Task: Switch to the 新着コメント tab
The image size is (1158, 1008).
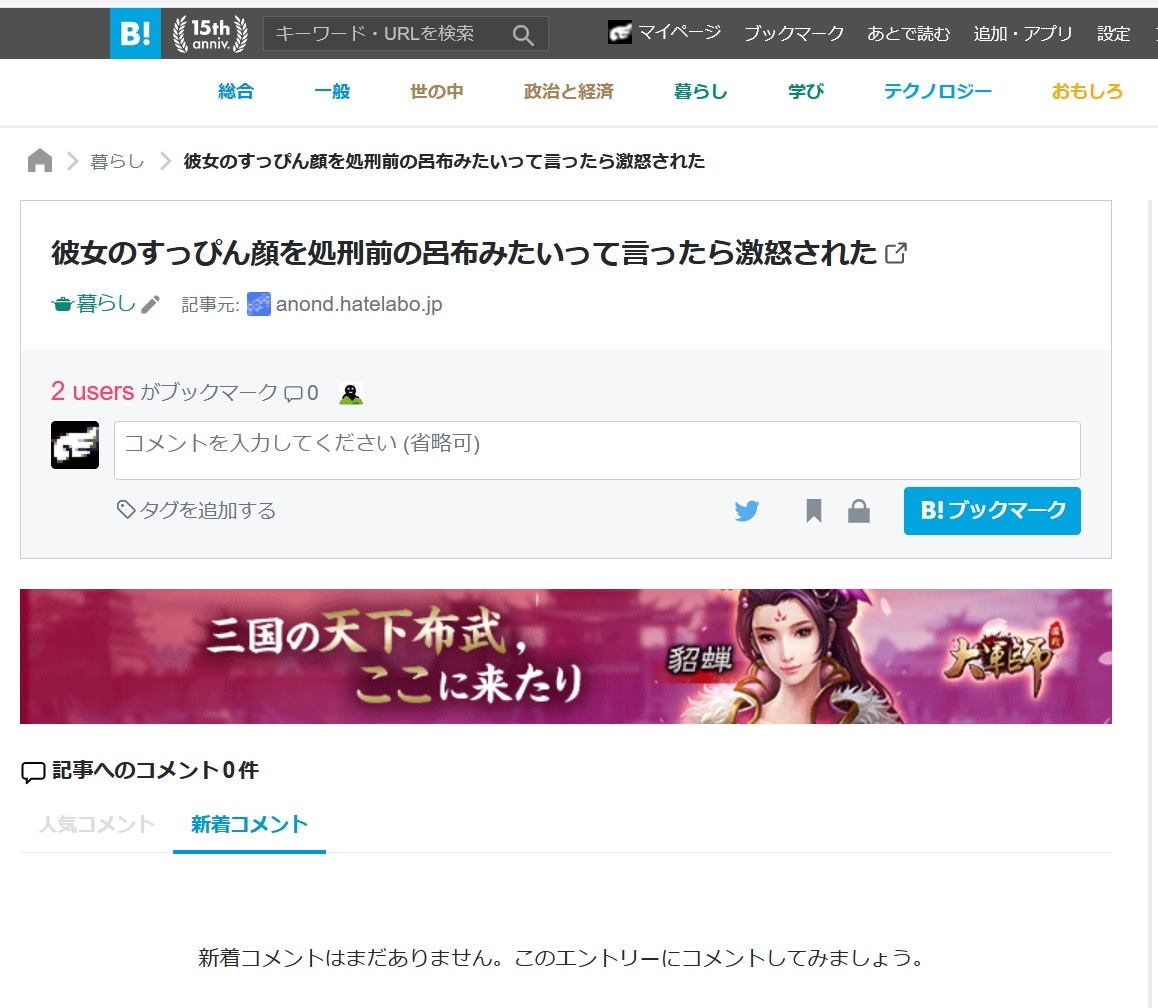Action: (250, 824)
